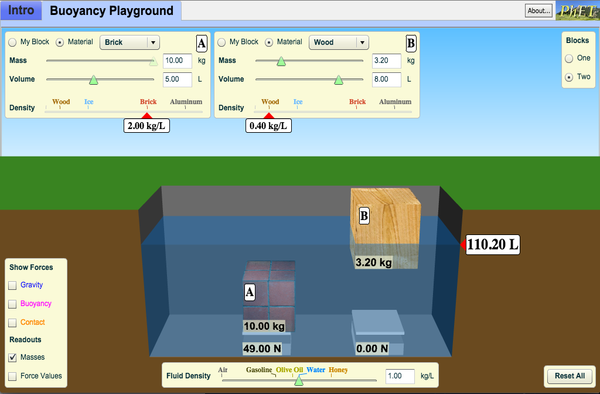Click the Ice label in block B density scale
This screenshot has height=394, width=600.
click(298, 102)
